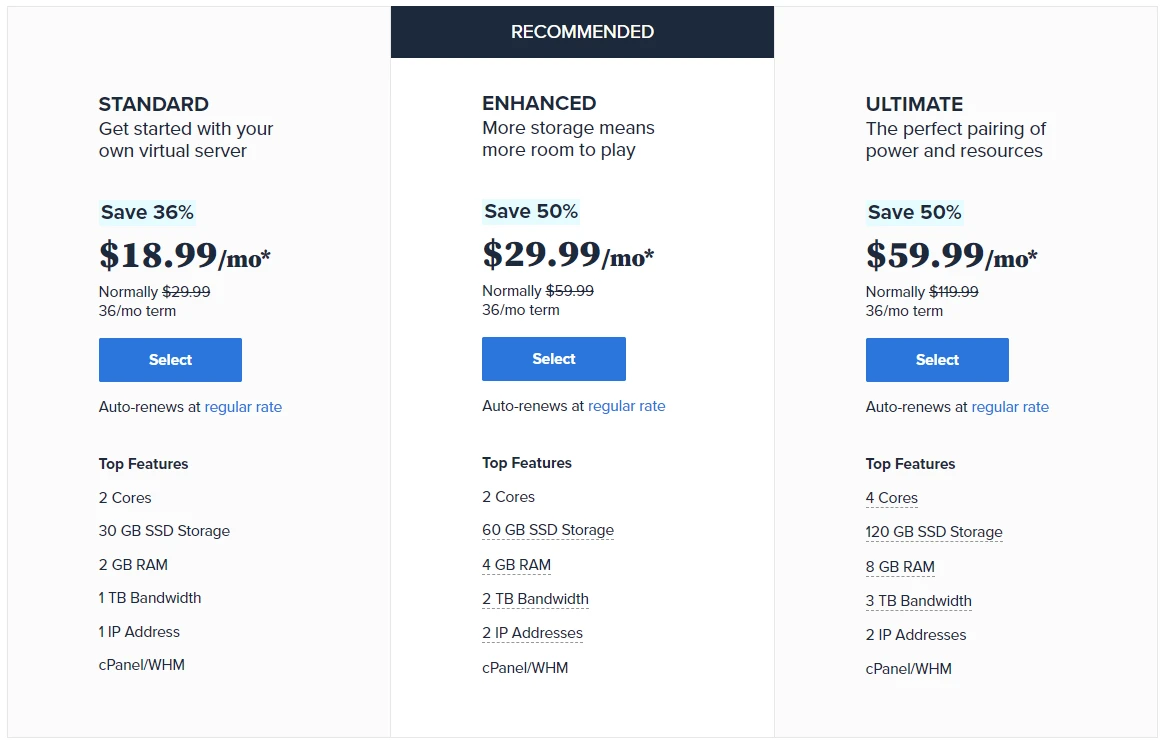
Task: Click the 120 GB SSD Storage feature link
Action: point(933,531)
